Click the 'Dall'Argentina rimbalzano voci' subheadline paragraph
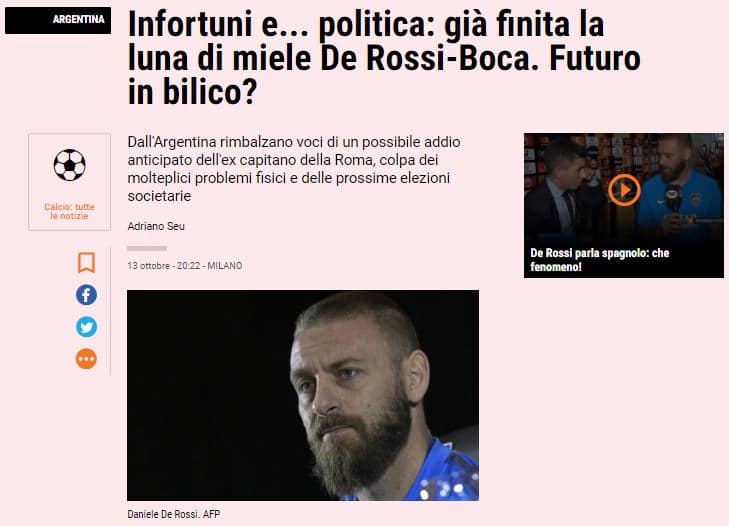This screenshot has width=729, height=526. pos(294,169)
